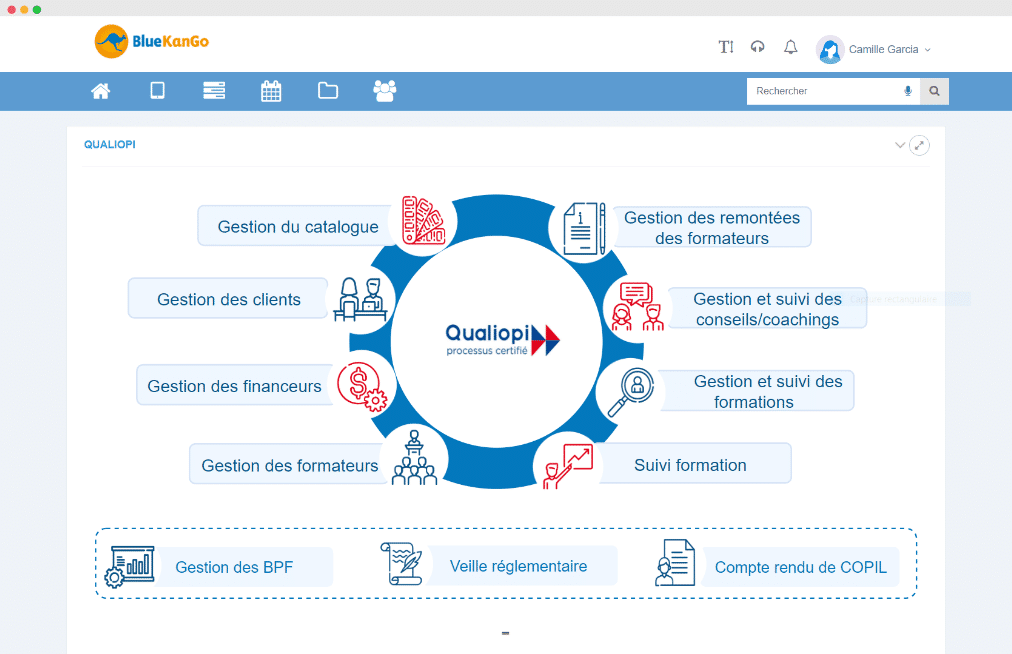Viewport: 1012px width, 654px height.
Task: Open Gestion et suivi des conseils/coachings
Action: [767, 309]
